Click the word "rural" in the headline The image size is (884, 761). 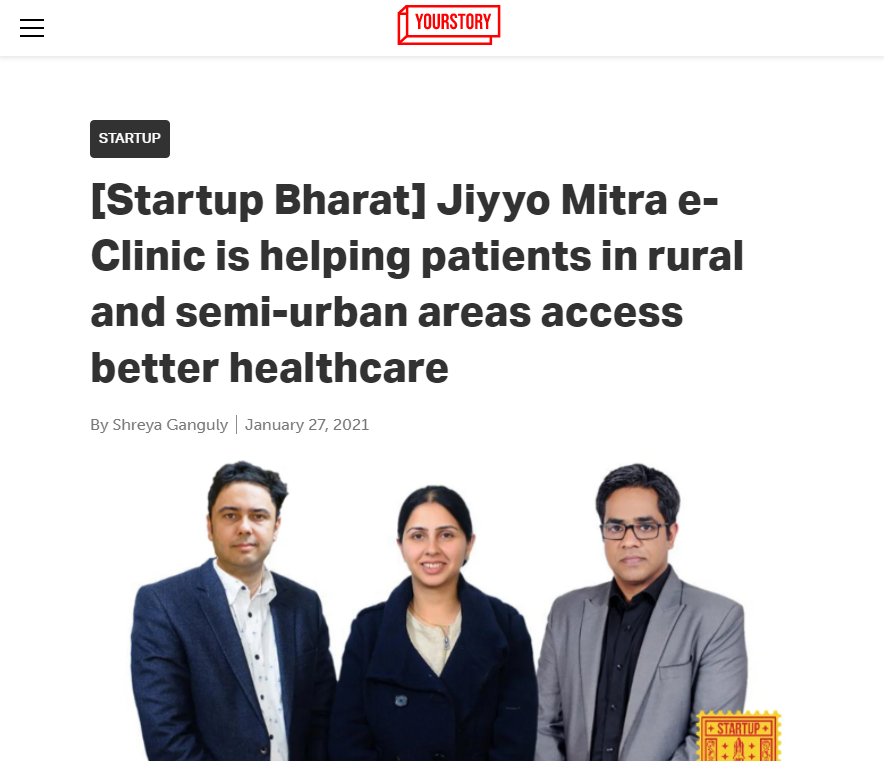695,256
